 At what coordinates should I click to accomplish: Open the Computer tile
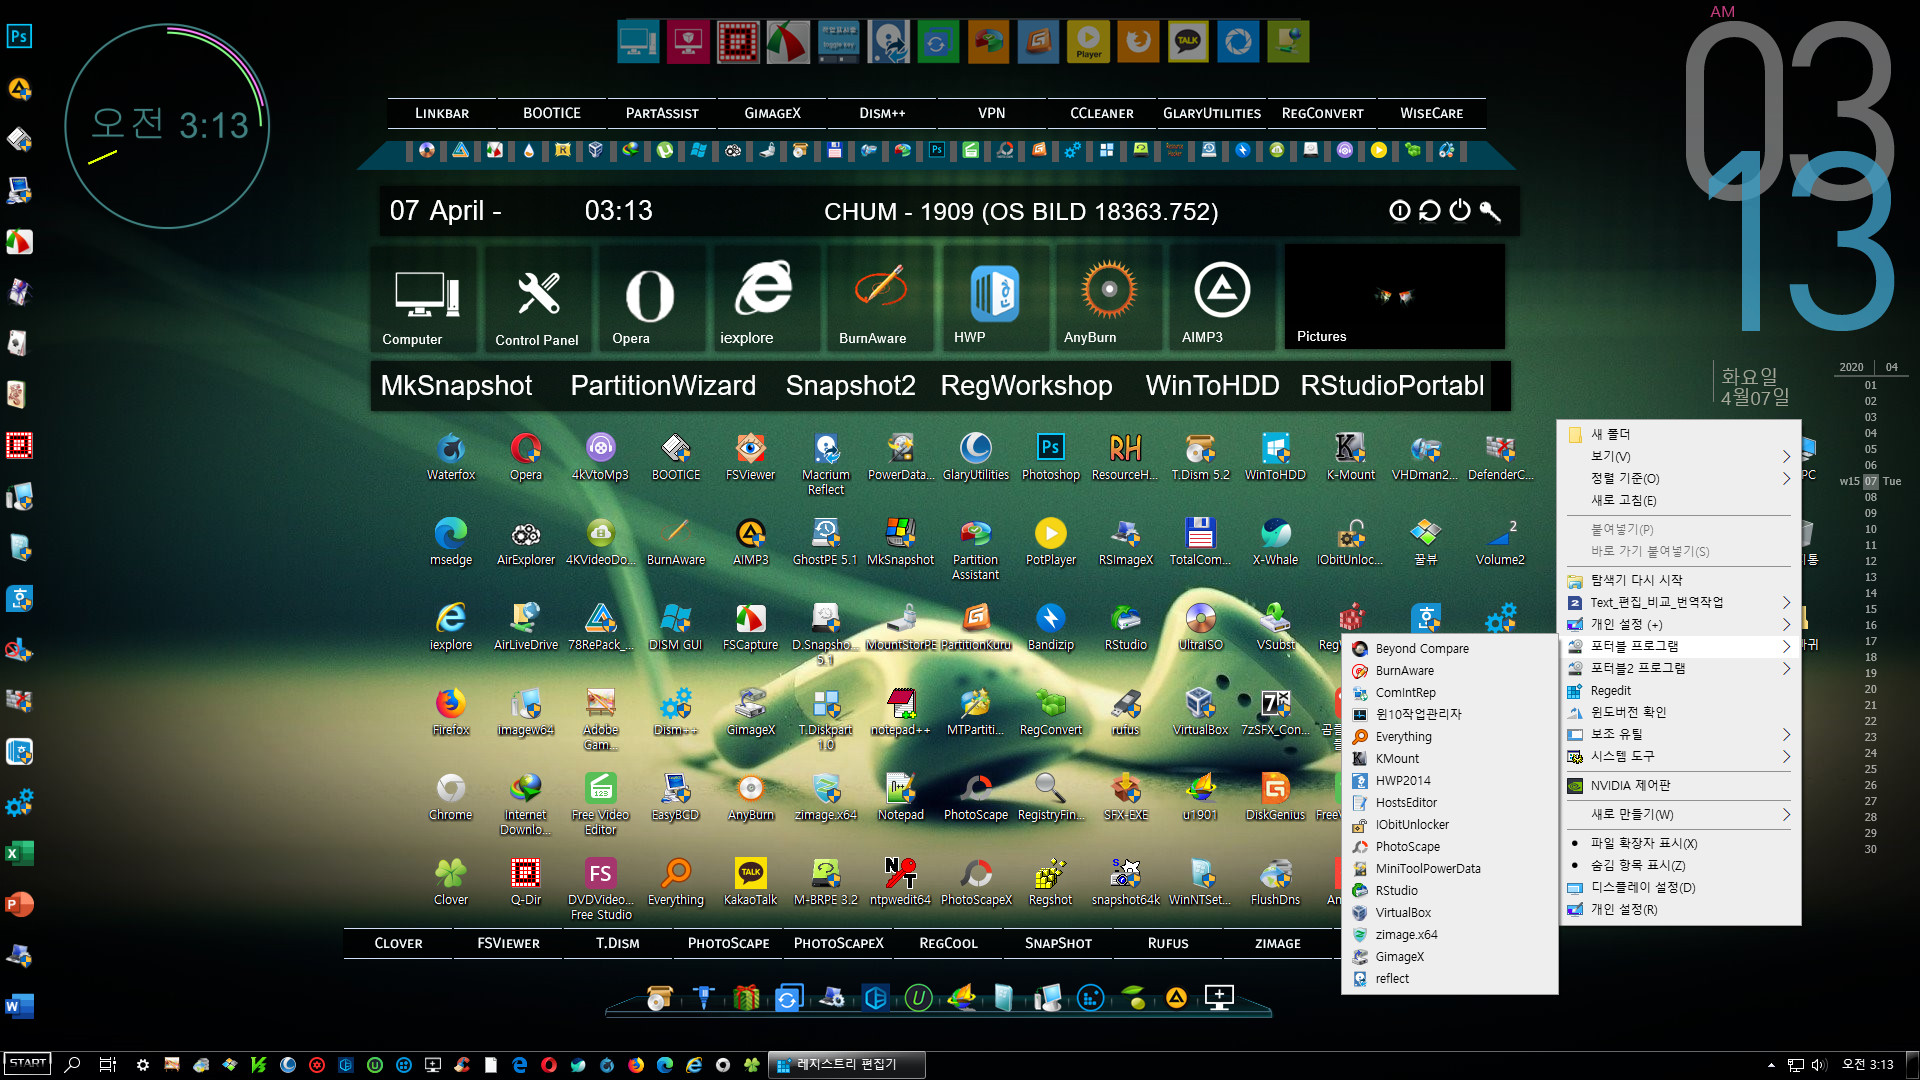[x=426, y=299]
